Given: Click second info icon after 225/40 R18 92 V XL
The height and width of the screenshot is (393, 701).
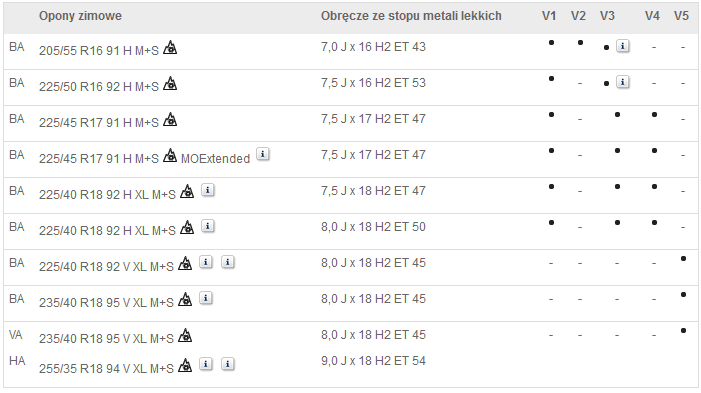Looking at the screenshot, I should point(228,262).
